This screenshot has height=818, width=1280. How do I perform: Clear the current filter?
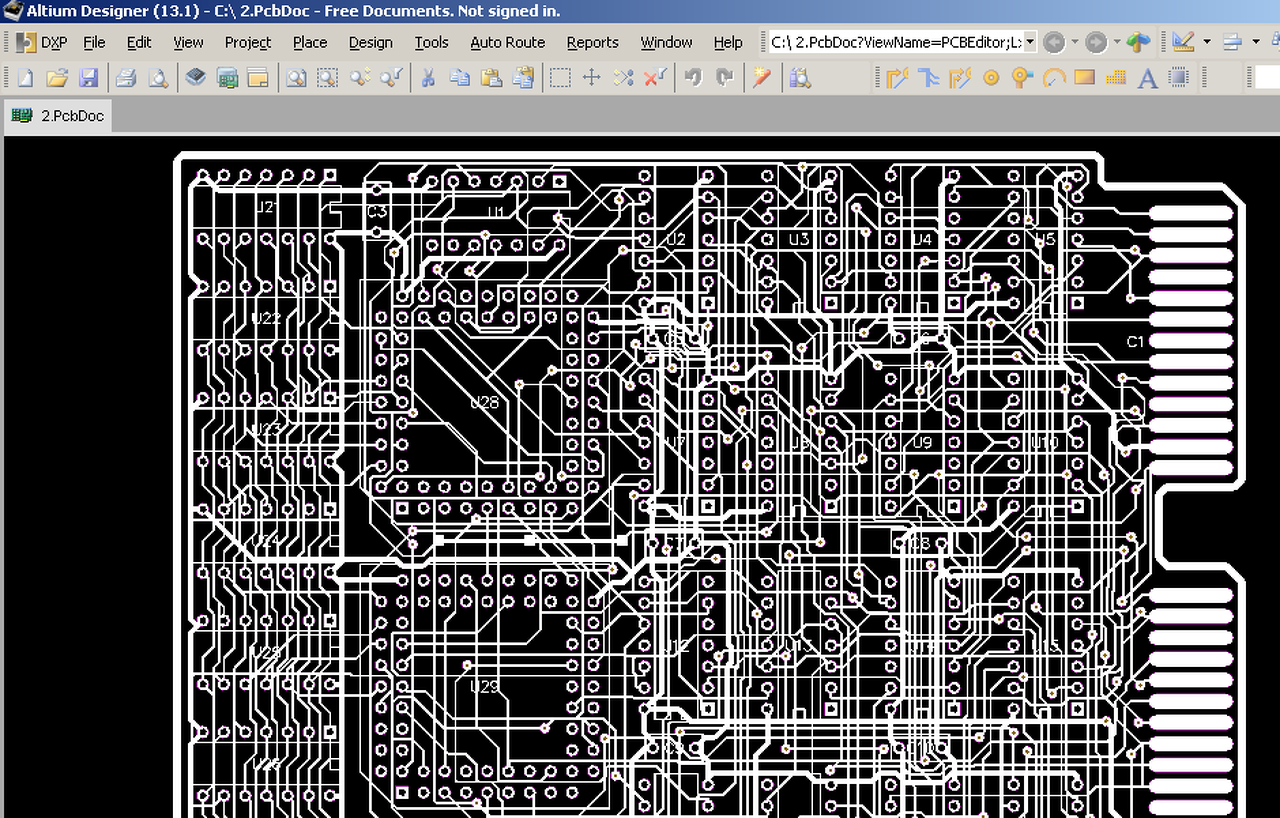(x=655, y=77)
